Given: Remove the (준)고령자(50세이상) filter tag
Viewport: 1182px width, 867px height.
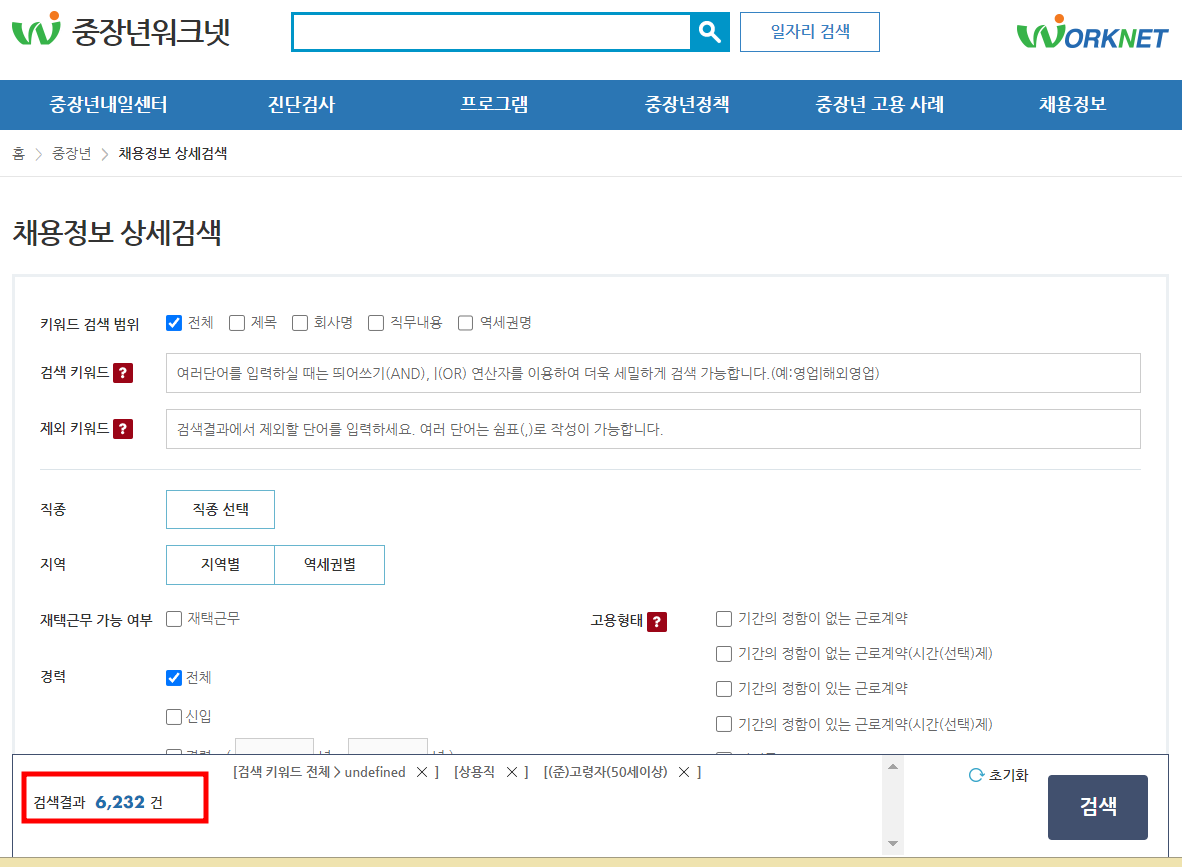Looking at the screenshot, I should click(683, 772).
